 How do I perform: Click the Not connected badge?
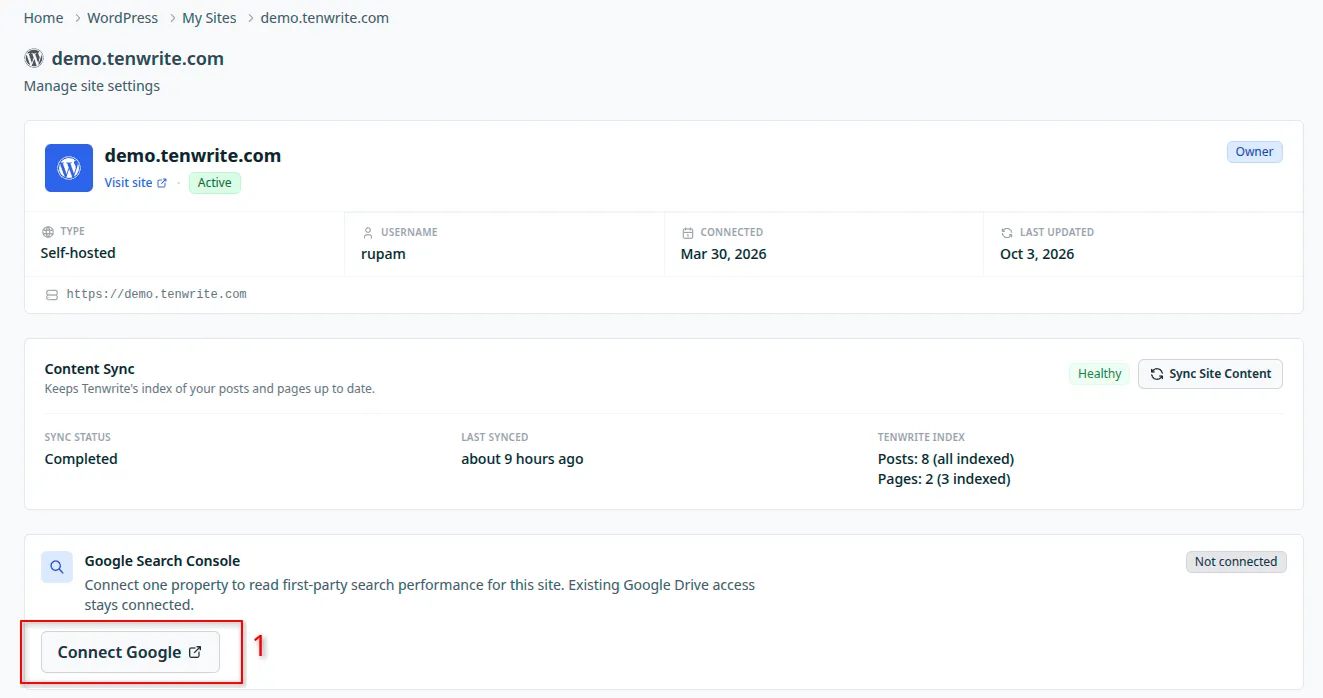click(x=1236, y=562)
